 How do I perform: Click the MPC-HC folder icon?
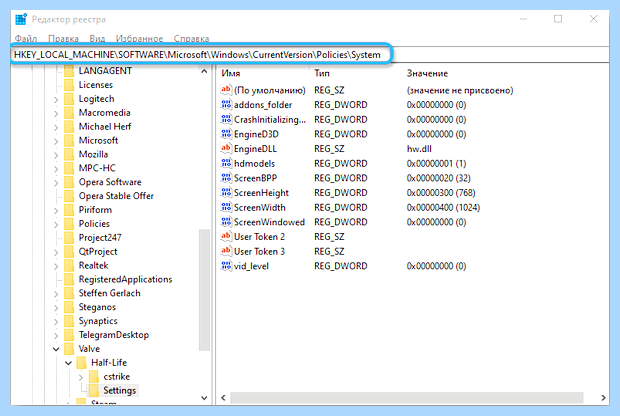(x=69, y=168)
